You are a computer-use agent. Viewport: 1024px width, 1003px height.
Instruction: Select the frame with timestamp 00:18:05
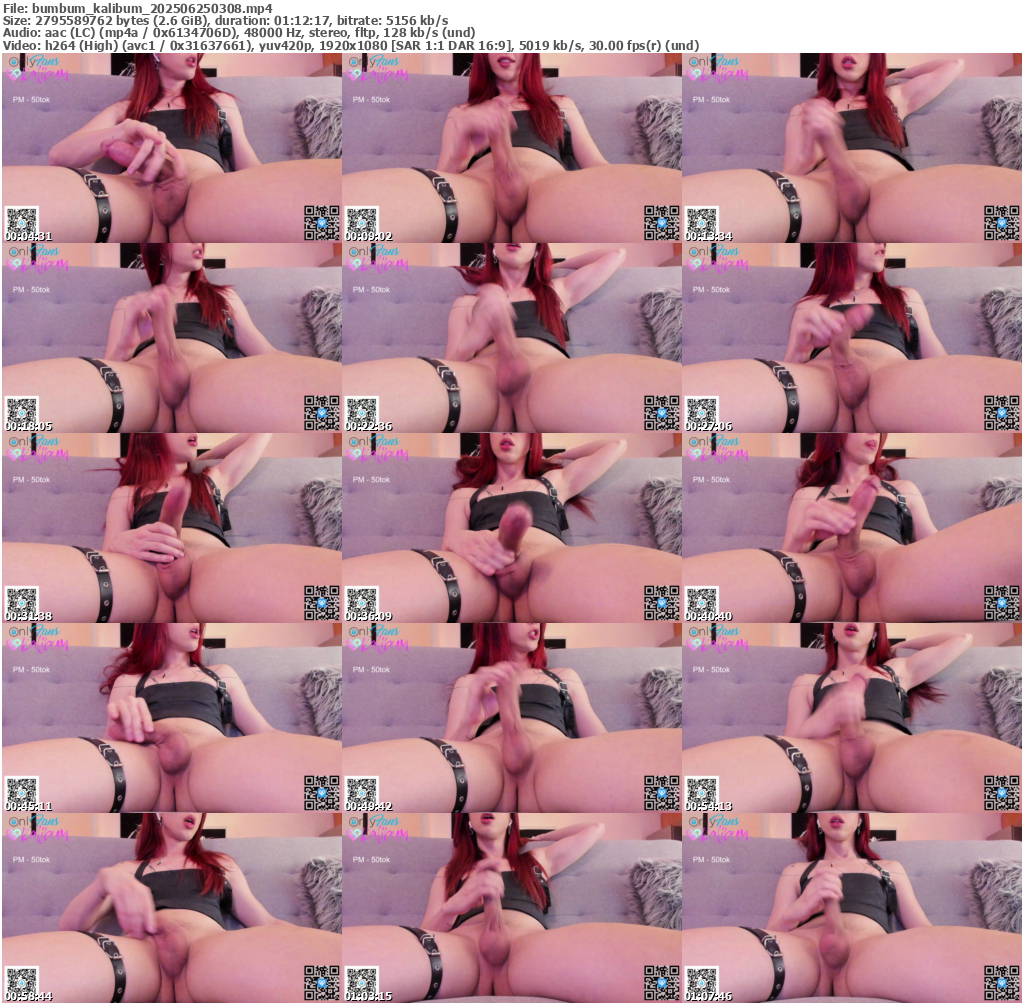pyautogui.click(x=171, y=337)
